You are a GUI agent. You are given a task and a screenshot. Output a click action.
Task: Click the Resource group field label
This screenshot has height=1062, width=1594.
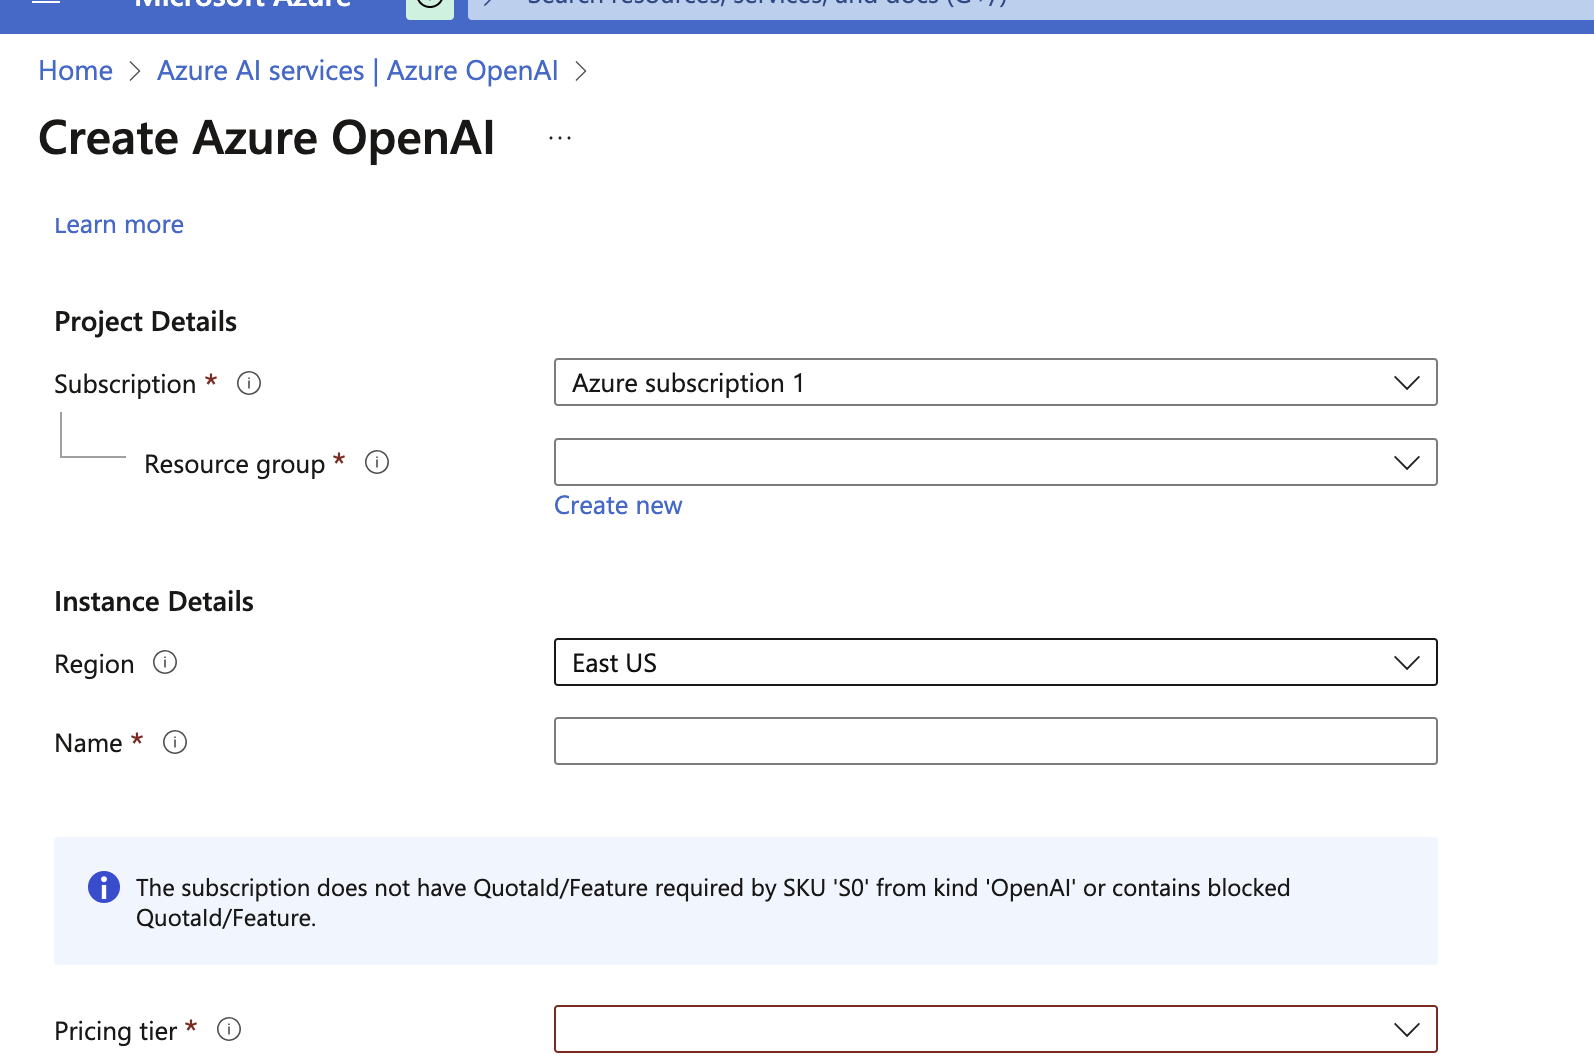(235, 464)
